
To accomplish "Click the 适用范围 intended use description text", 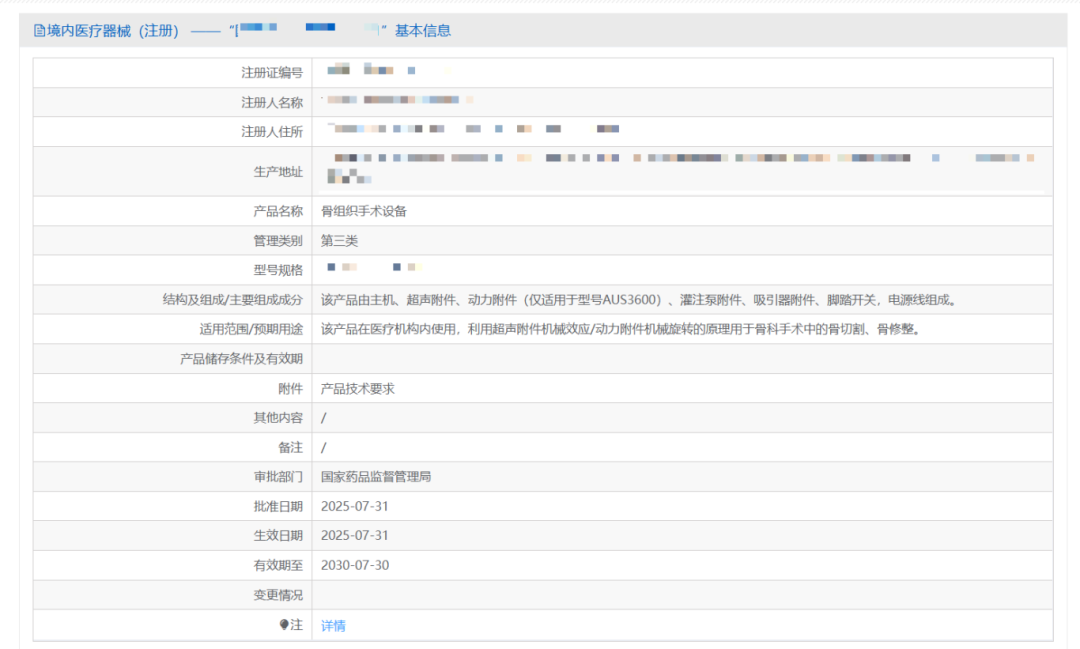I will click(x=619, y=329).
